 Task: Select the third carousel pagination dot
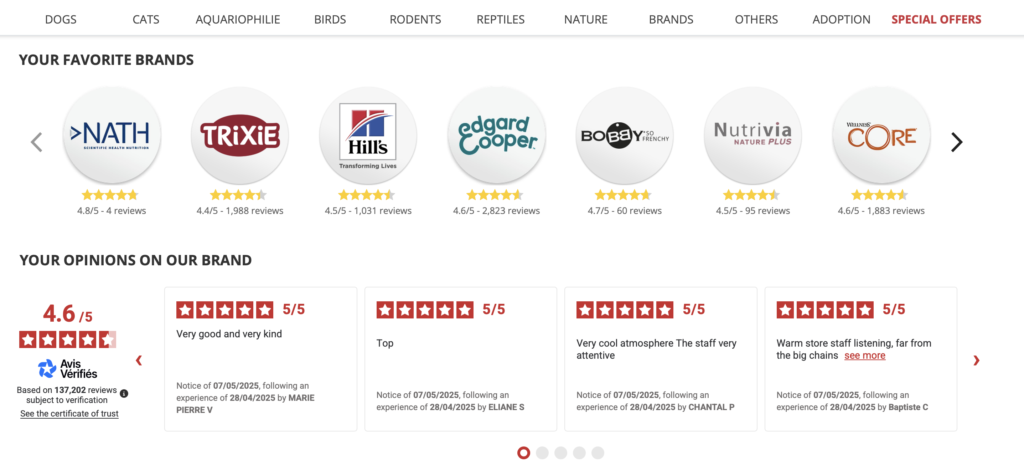(x=560, y=453)
